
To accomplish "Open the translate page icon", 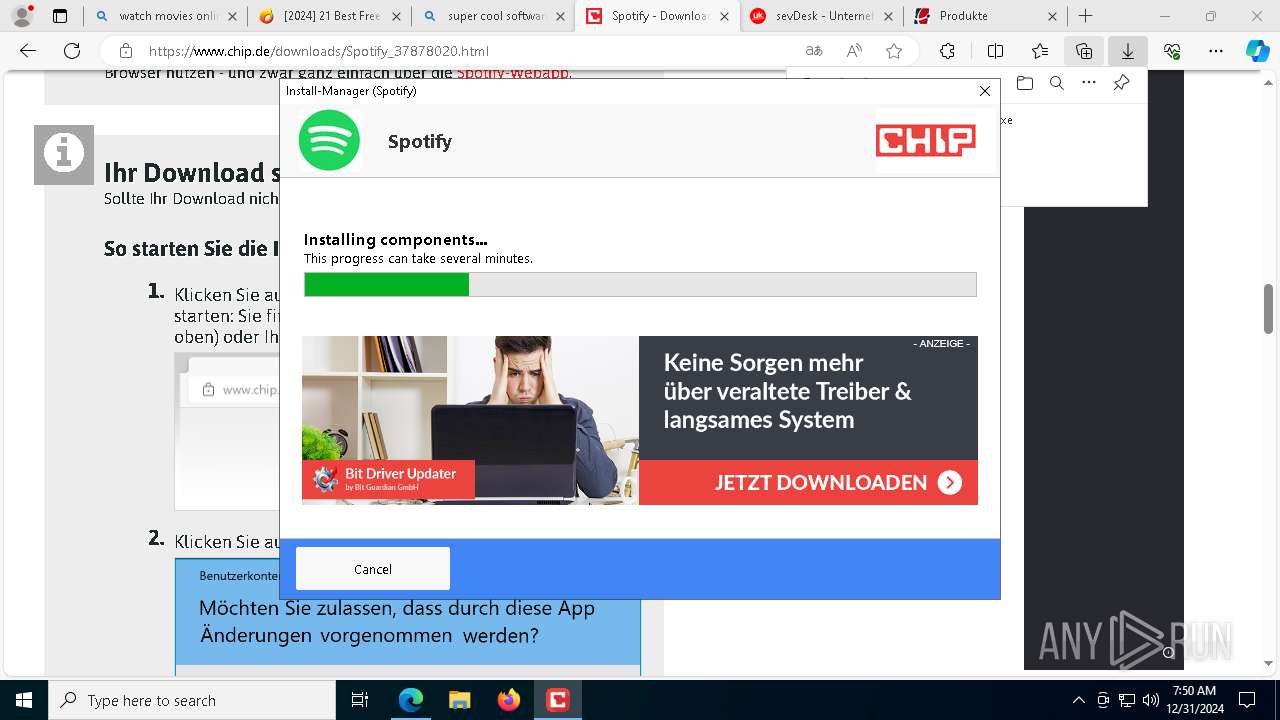I will click(814, 51).
